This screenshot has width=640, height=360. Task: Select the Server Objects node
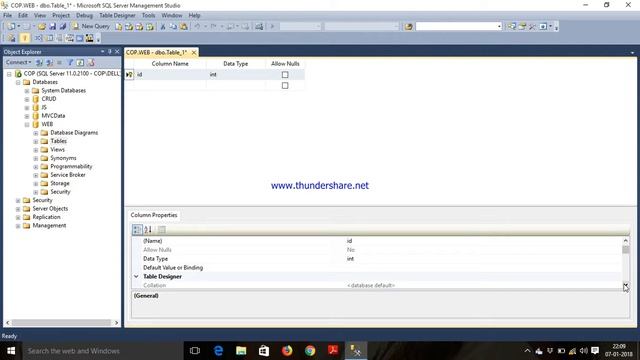click(x=50, y=209)
